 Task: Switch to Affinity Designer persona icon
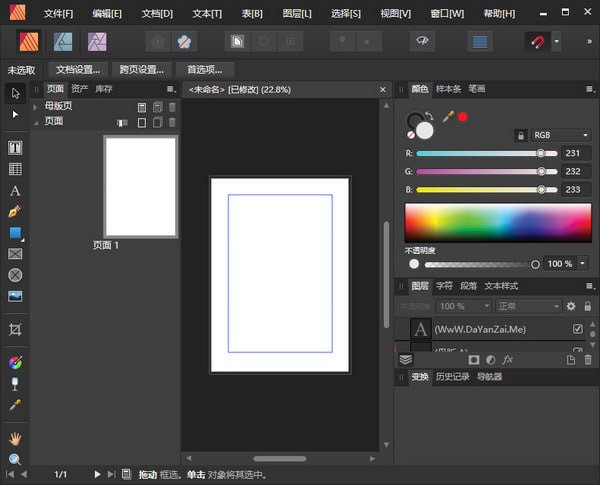pyautogui.click(x=63, y=42)
